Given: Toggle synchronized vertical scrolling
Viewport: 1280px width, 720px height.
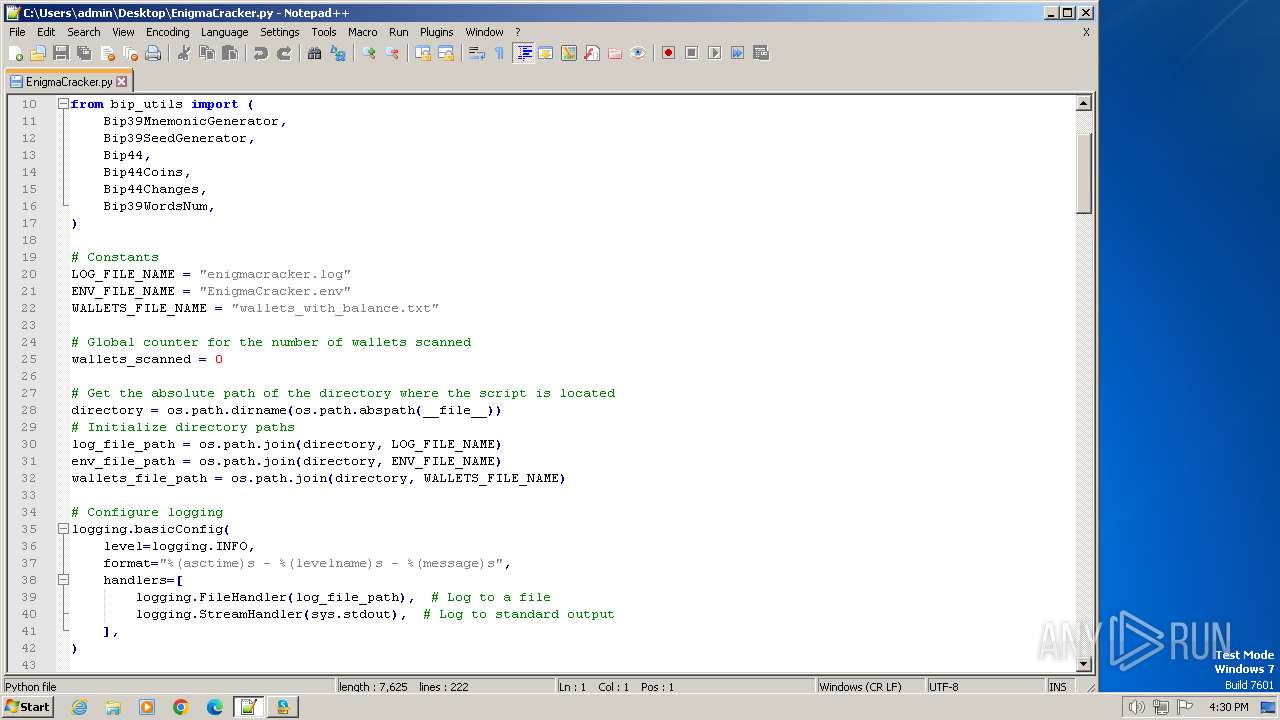Looking at the screenshot, I should click(423, 53).
